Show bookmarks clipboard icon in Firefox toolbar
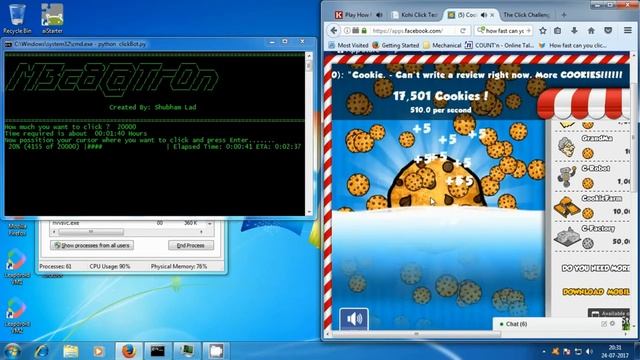 coord(558,31)
